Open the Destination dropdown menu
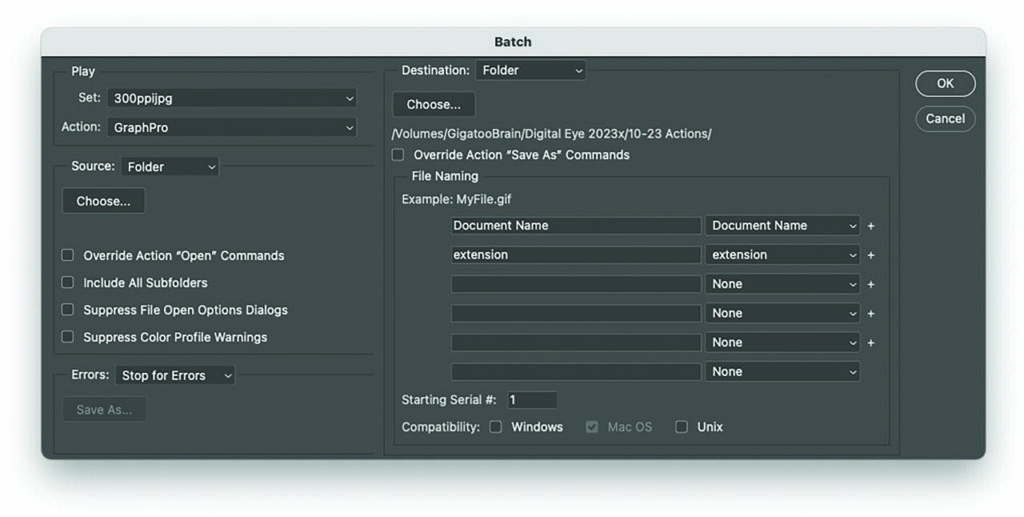 point(529,70)
